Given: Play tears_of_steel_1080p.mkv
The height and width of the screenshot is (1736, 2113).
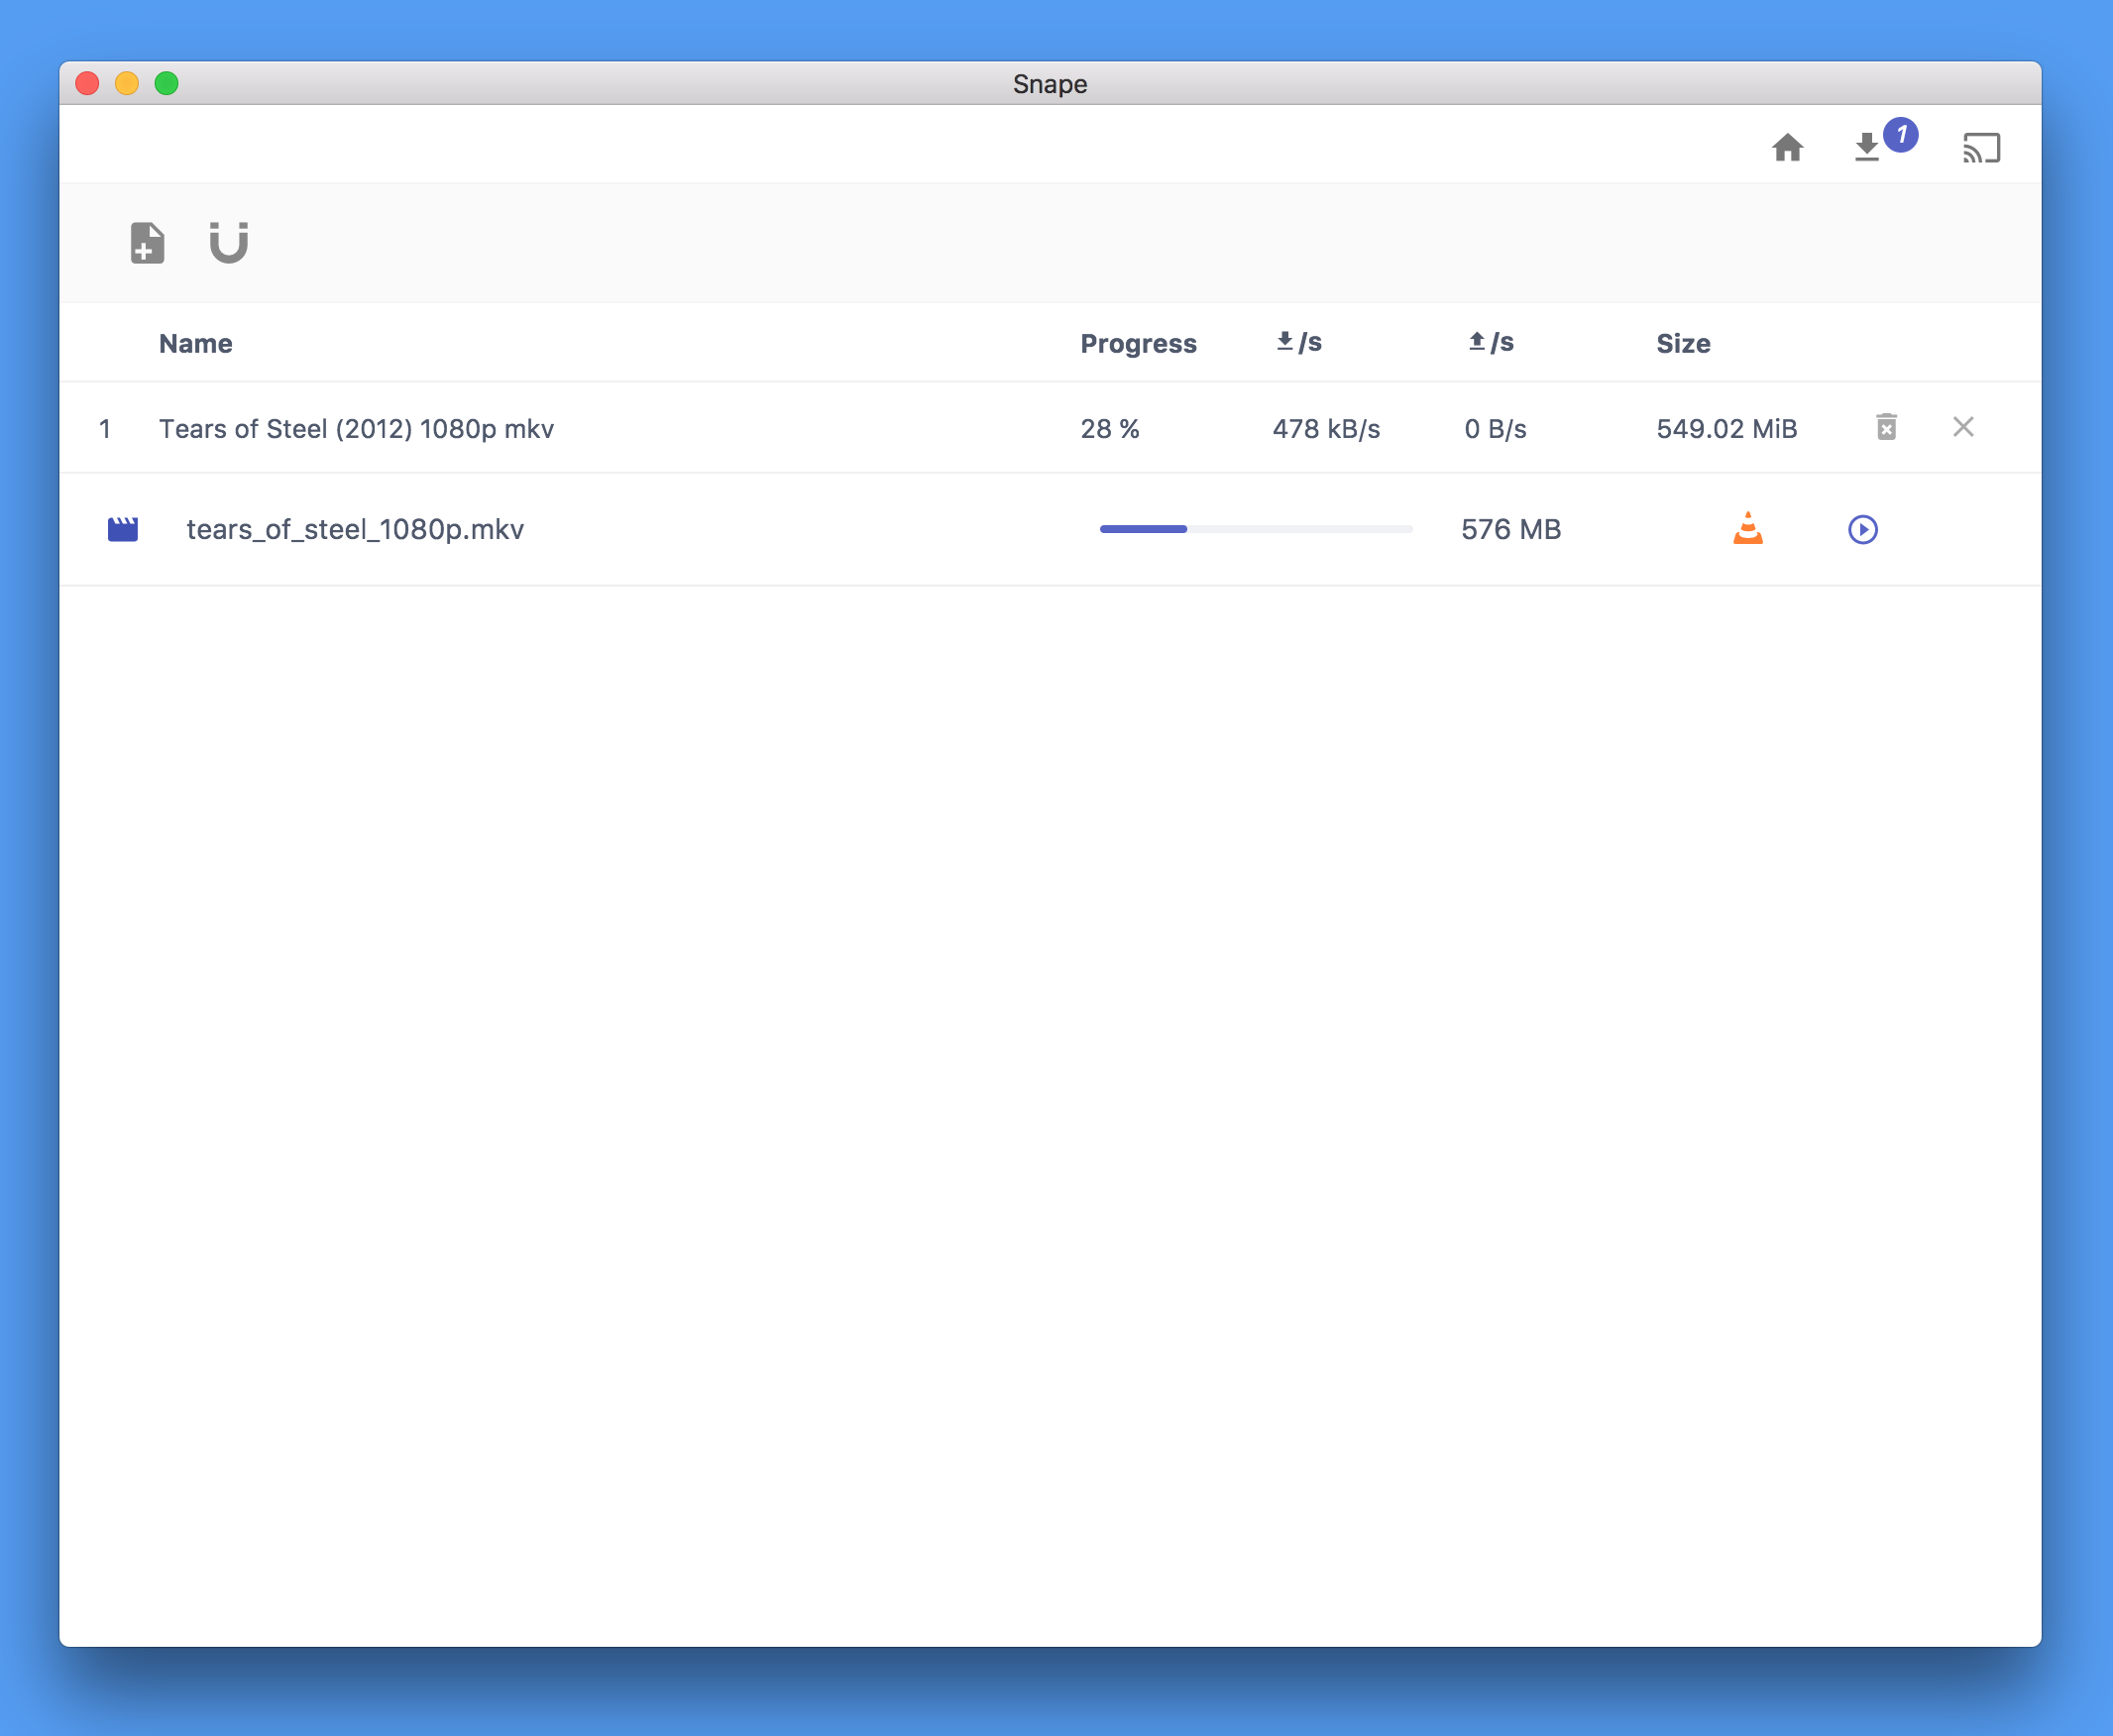Looking at the screenshot, I should (x=1862, y=529).
